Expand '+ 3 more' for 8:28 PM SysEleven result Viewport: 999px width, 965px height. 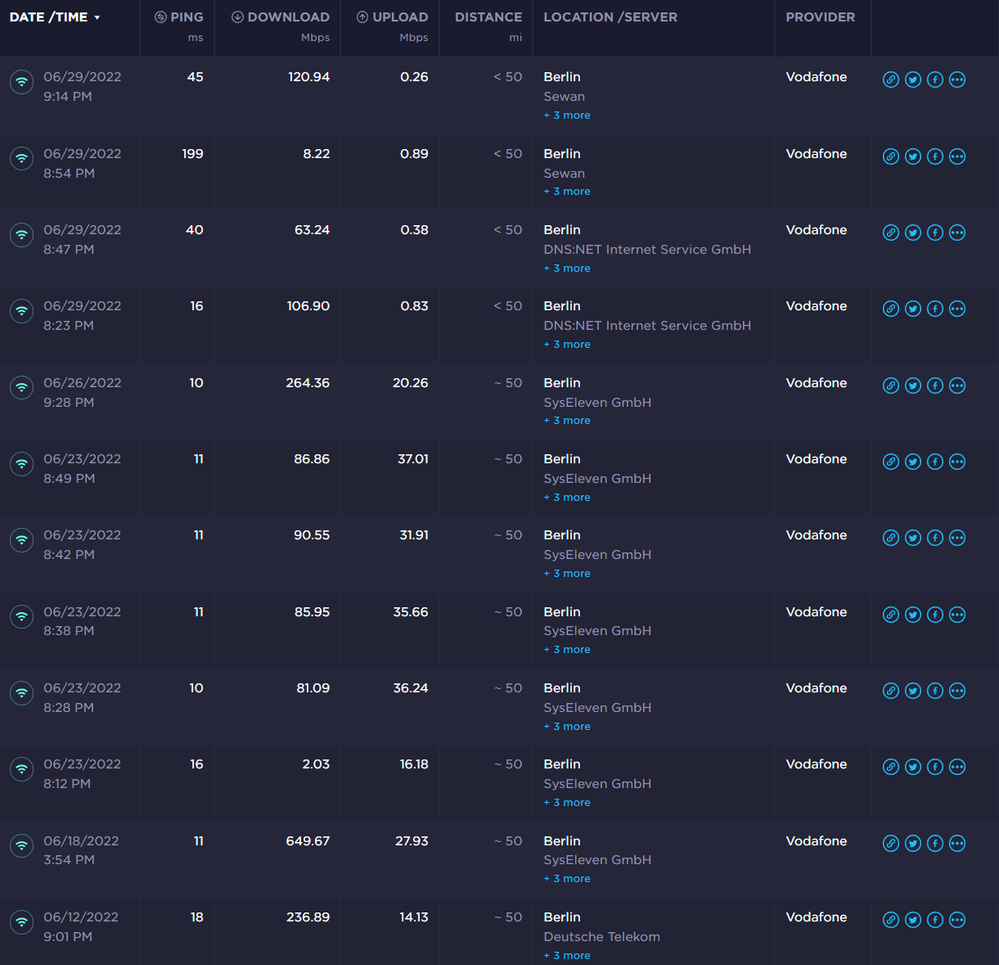pos(567,726)
